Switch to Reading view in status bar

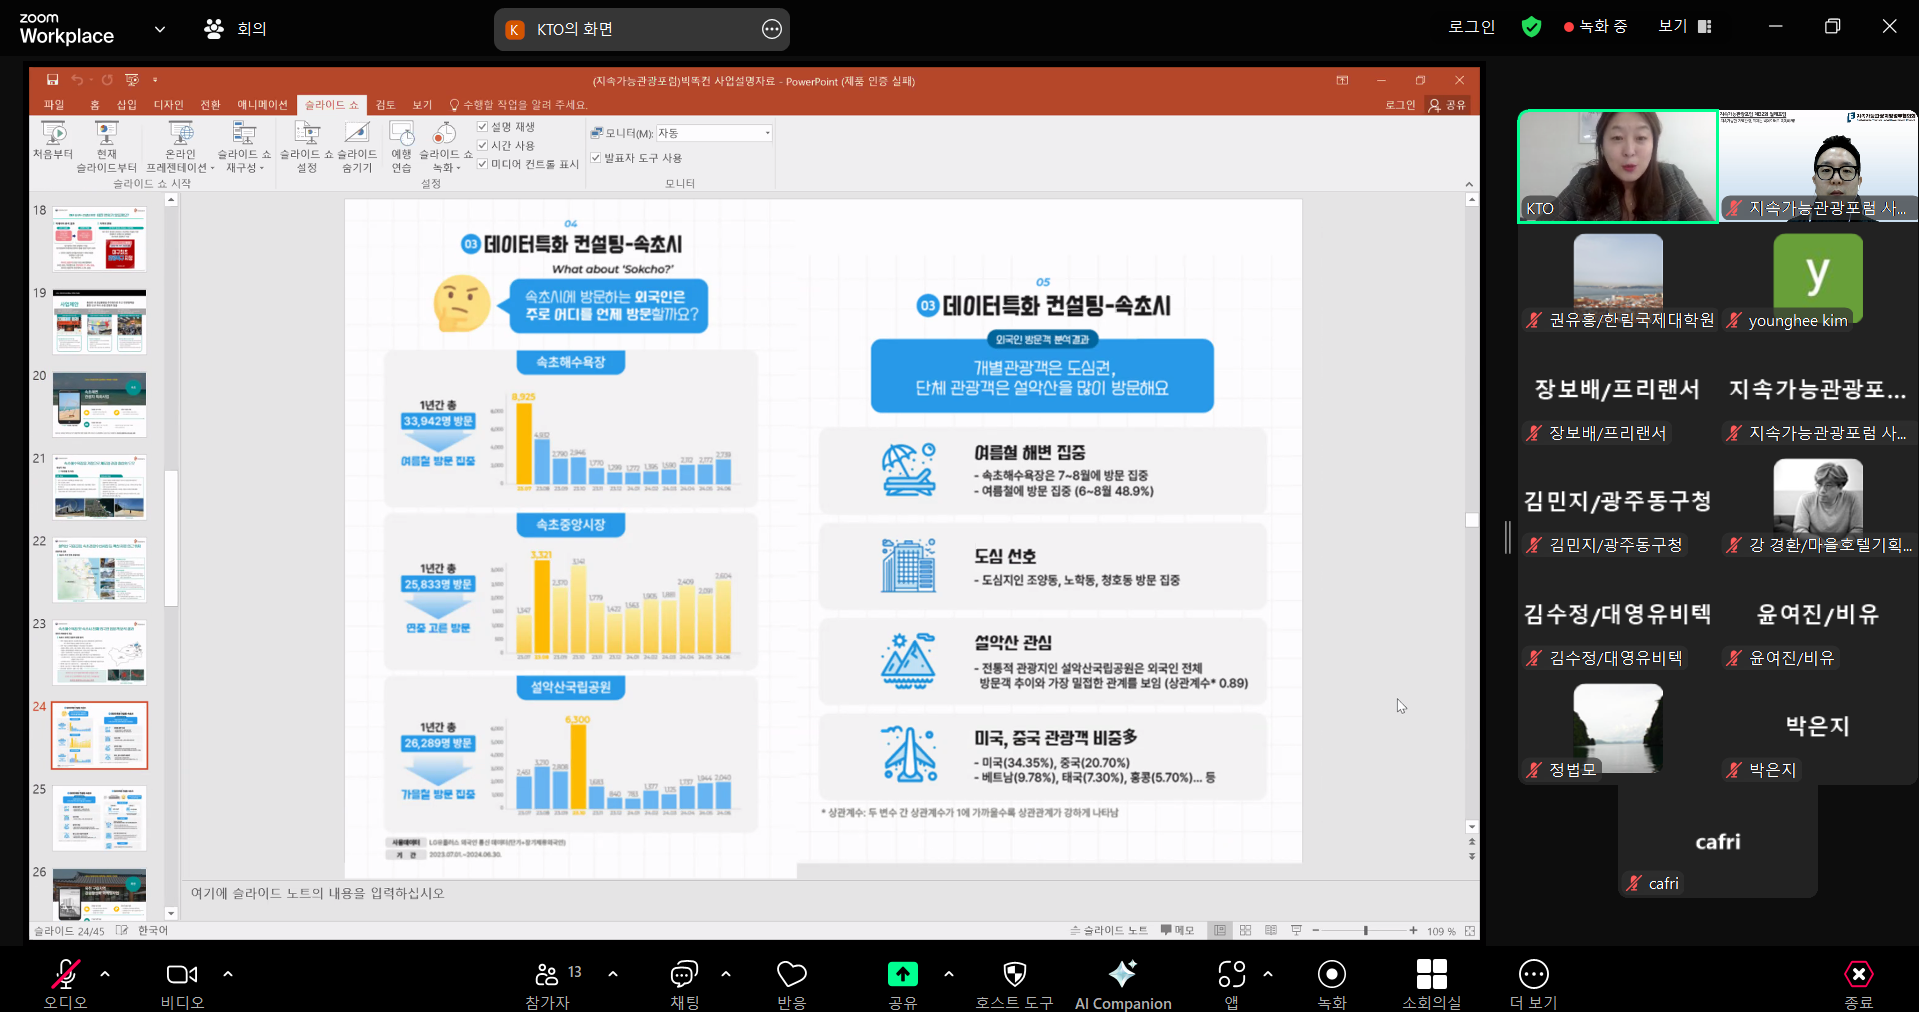click(x=1271, y=931)
